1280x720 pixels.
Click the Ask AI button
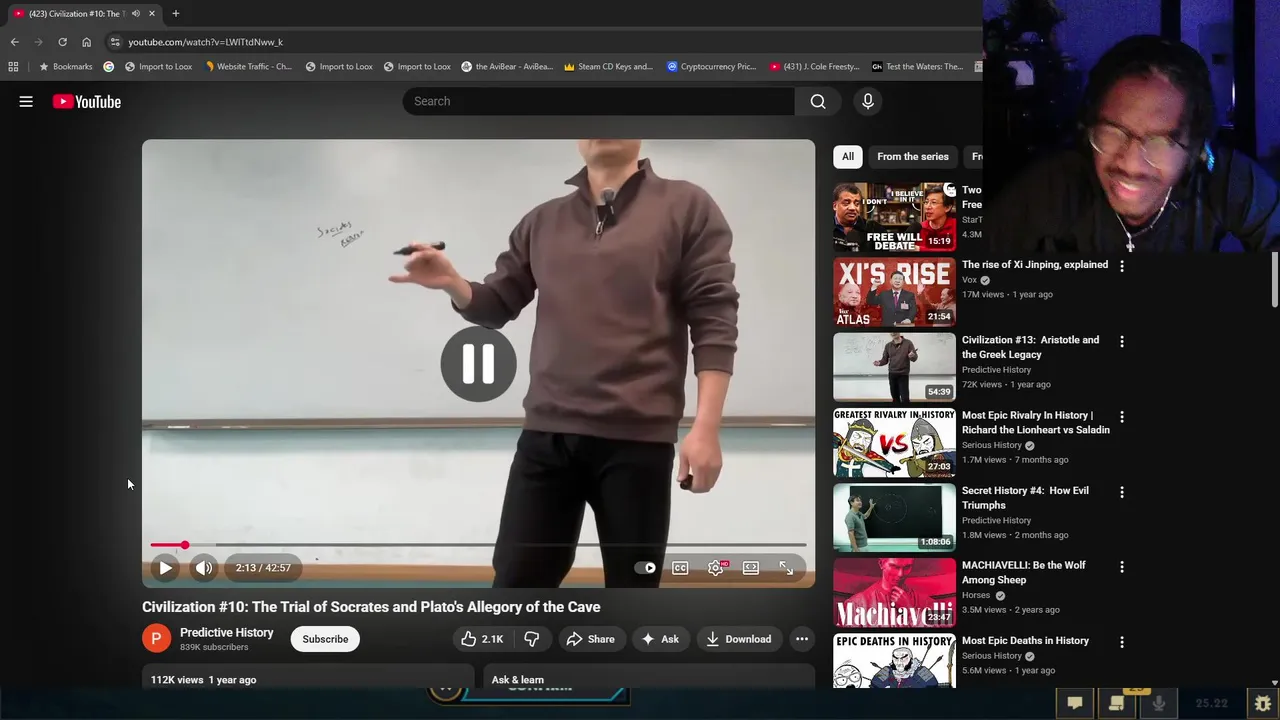tap(660, 639)
